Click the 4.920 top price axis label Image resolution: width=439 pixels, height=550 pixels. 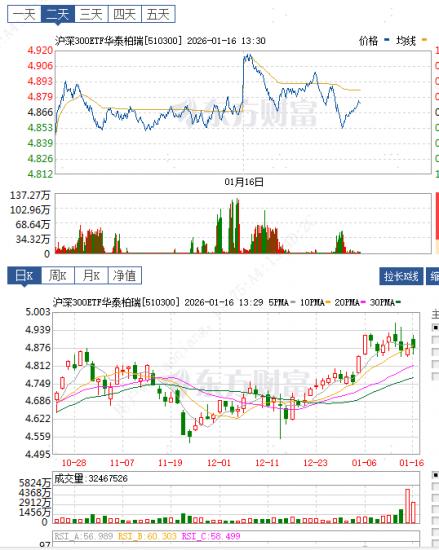(x=40, y=51)
